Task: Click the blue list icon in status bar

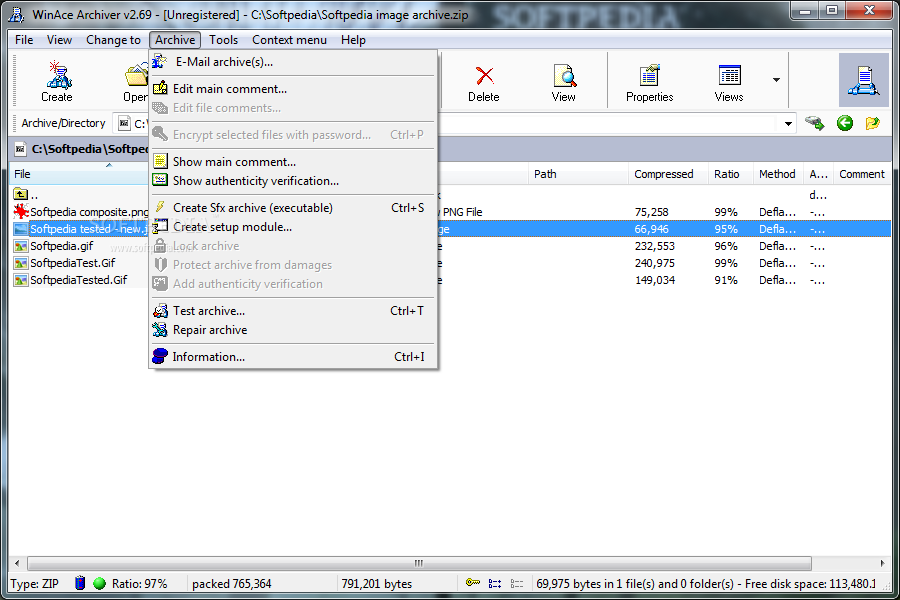Action: point(495,583)
